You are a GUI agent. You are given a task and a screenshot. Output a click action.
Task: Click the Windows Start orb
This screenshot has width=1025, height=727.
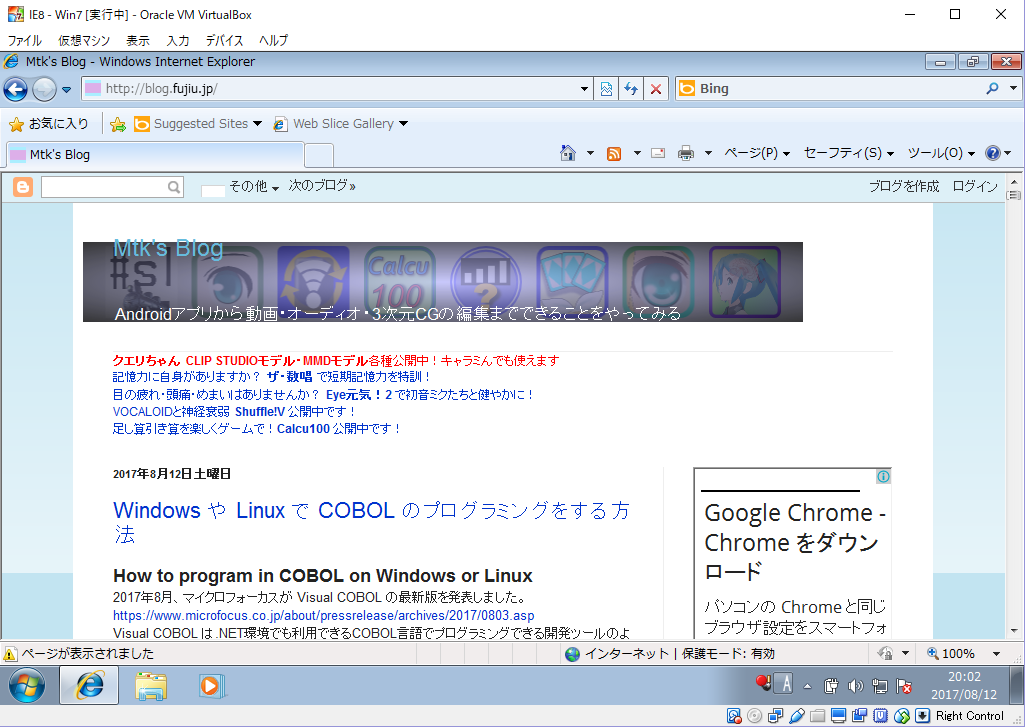pos(27,685)
